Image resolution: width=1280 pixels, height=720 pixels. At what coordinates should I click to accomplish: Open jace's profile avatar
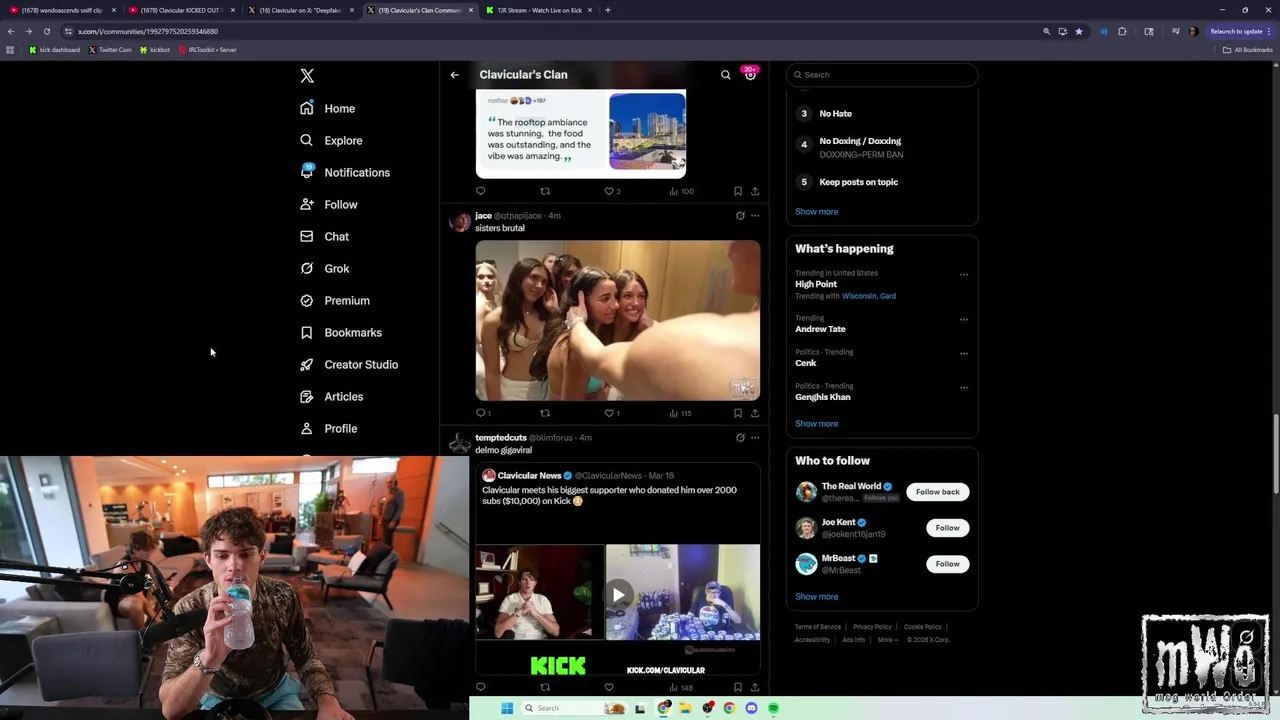pos(460,221)
